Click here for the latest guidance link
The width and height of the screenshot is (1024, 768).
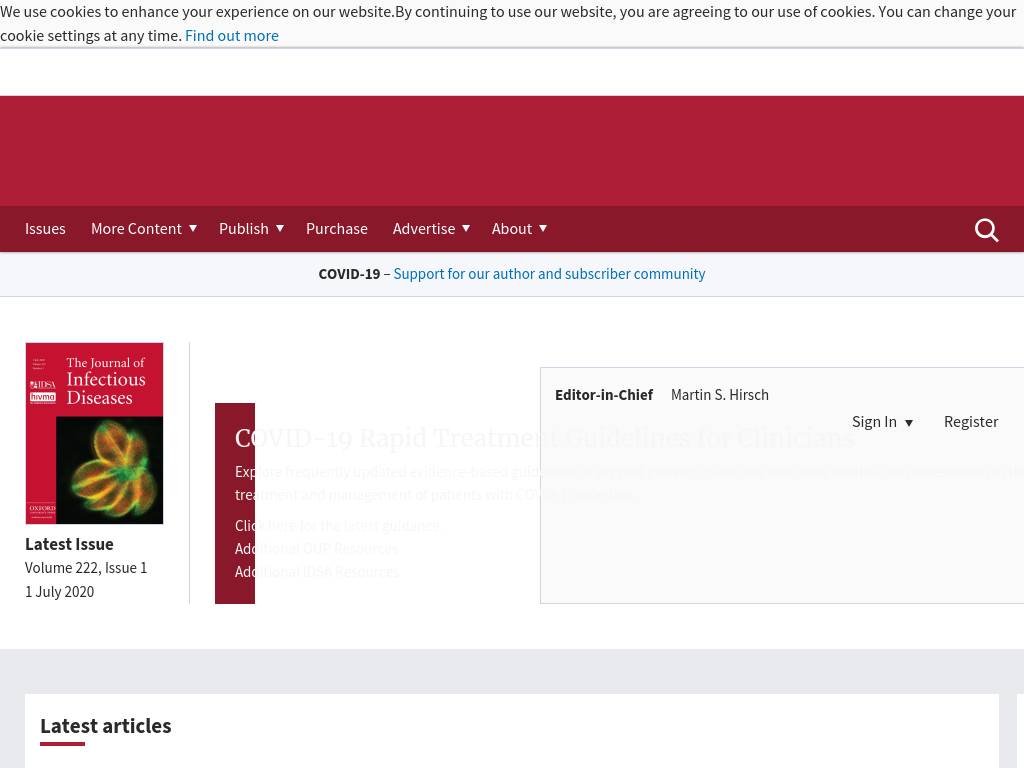pyautogui.click(x=337, y=525)
